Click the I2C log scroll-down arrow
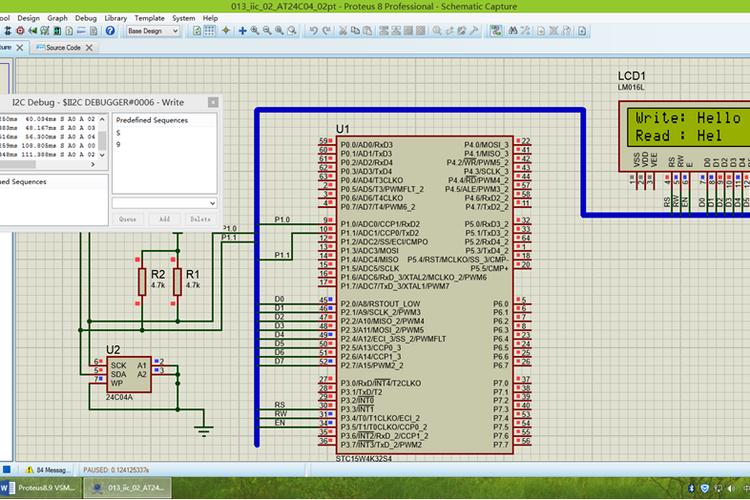Screen dimensions: 750x500 [102, 155]
